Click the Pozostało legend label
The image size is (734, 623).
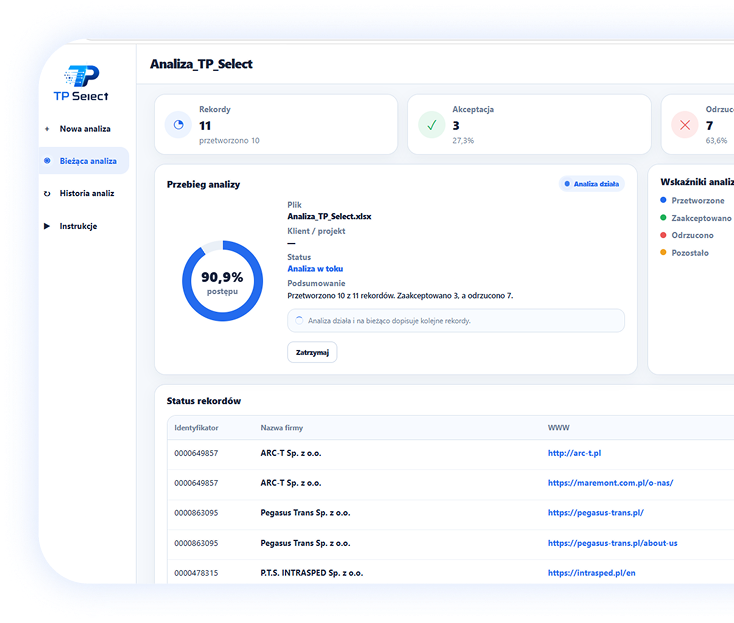(690, 253)
